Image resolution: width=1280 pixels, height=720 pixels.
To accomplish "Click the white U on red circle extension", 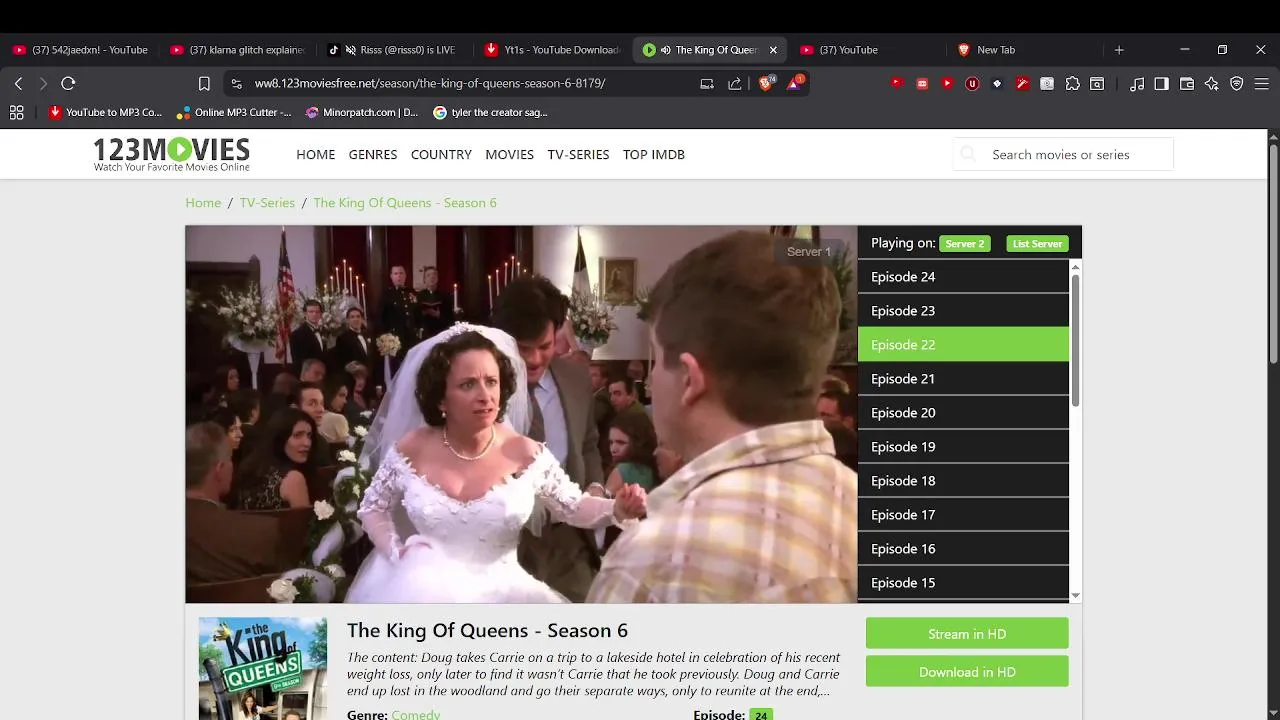I will [972, 84].
